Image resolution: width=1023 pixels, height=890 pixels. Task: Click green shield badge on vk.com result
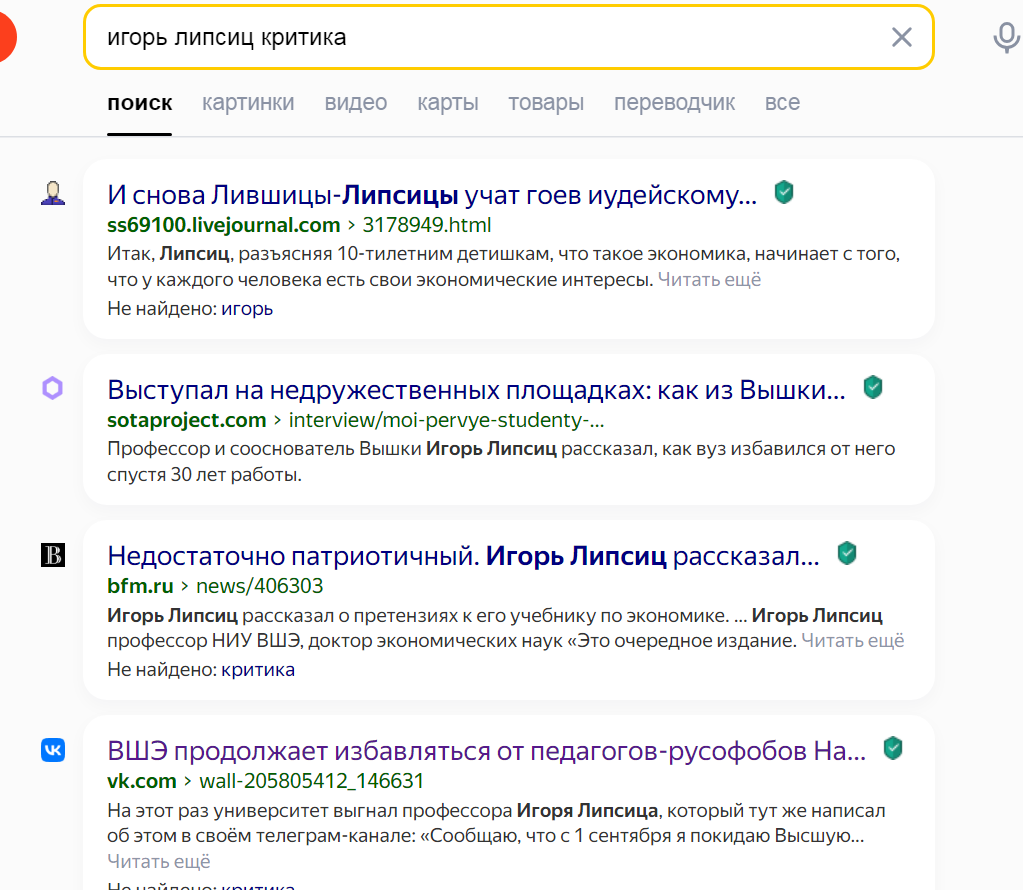(x=893, y=748)
